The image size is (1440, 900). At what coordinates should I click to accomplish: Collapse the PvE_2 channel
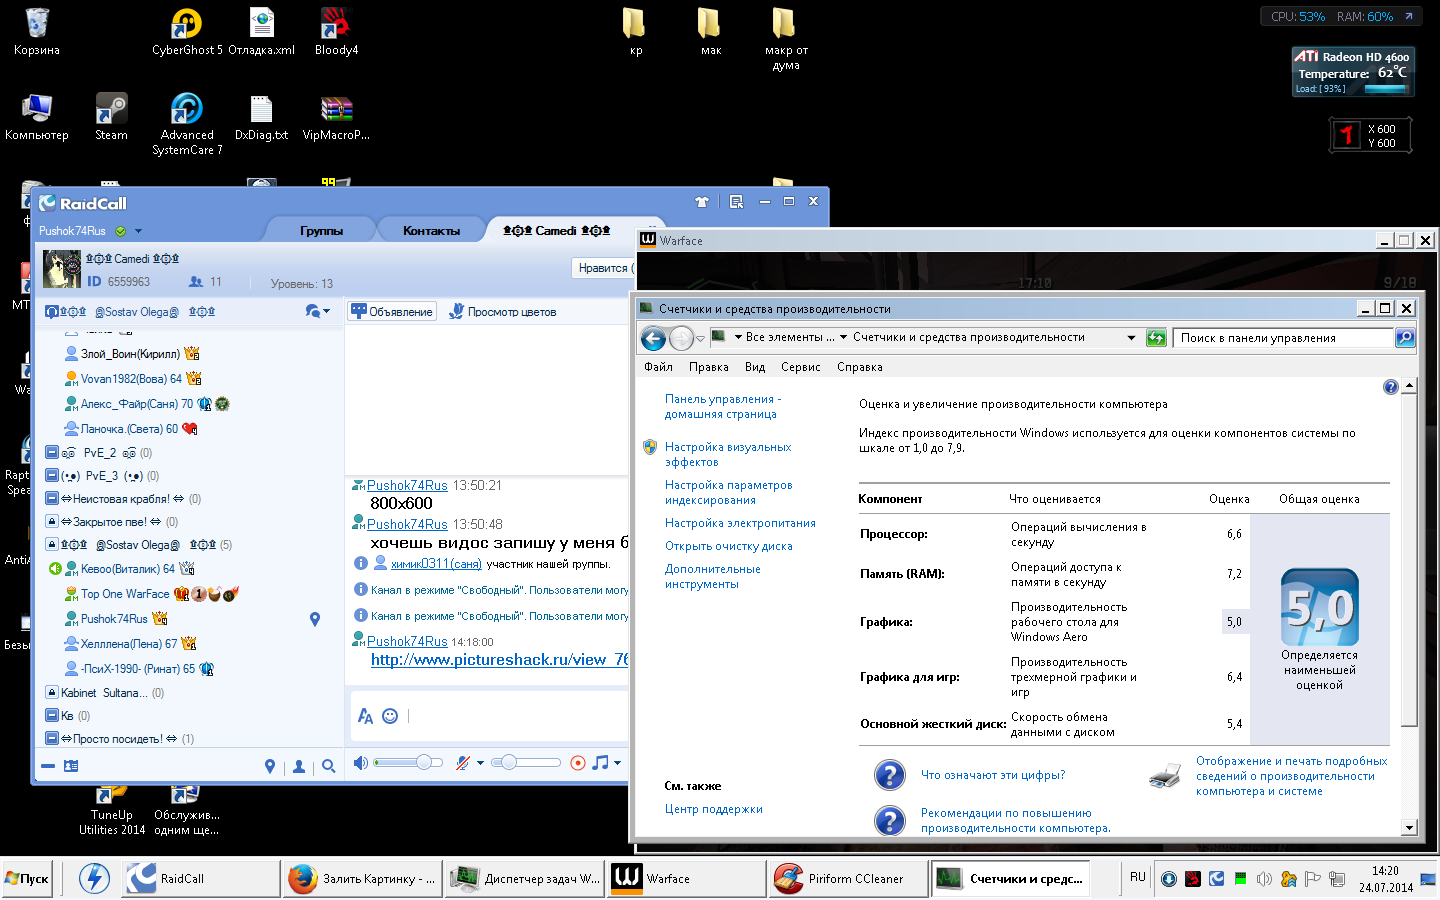pyautogui.click(x=52, y=453)
